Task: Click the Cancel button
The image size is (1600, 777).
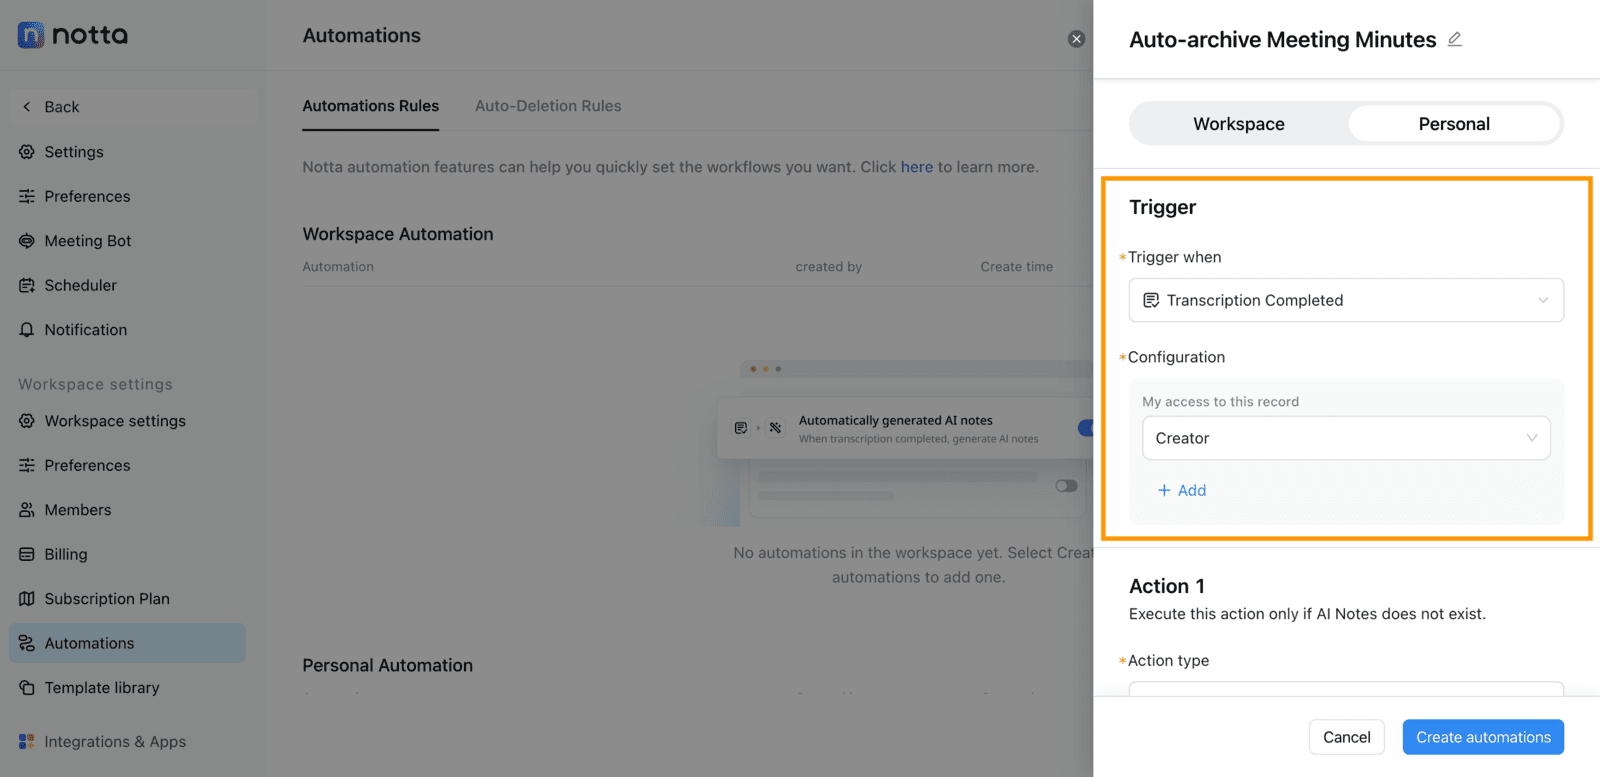Action: click(x=1347, y=737)
